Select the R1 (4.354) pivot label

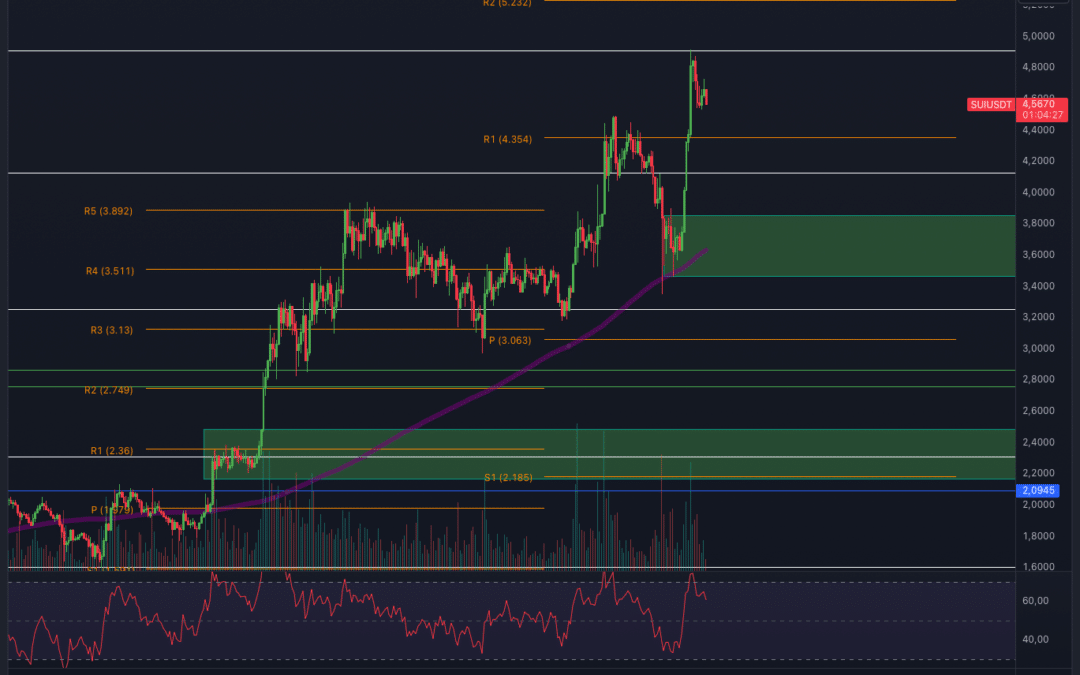pyautogui.click(x=508, y=139)
